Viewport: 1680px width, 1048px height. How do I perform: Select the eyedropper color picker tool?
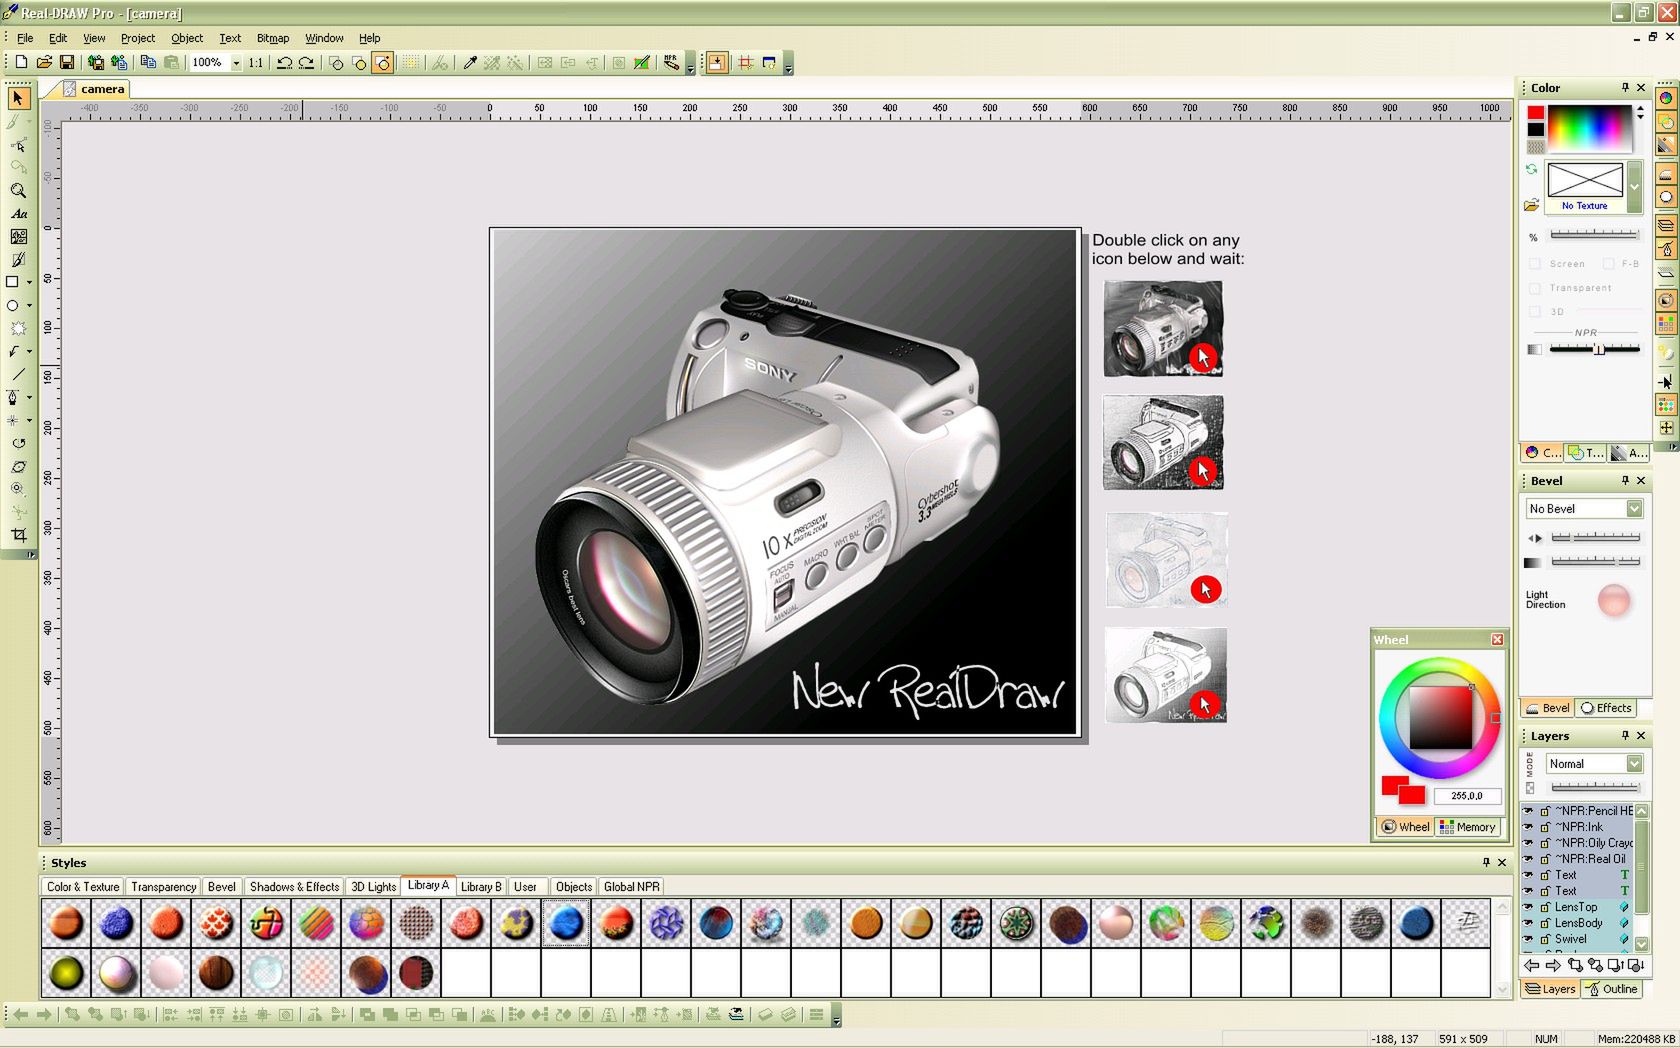469,62
